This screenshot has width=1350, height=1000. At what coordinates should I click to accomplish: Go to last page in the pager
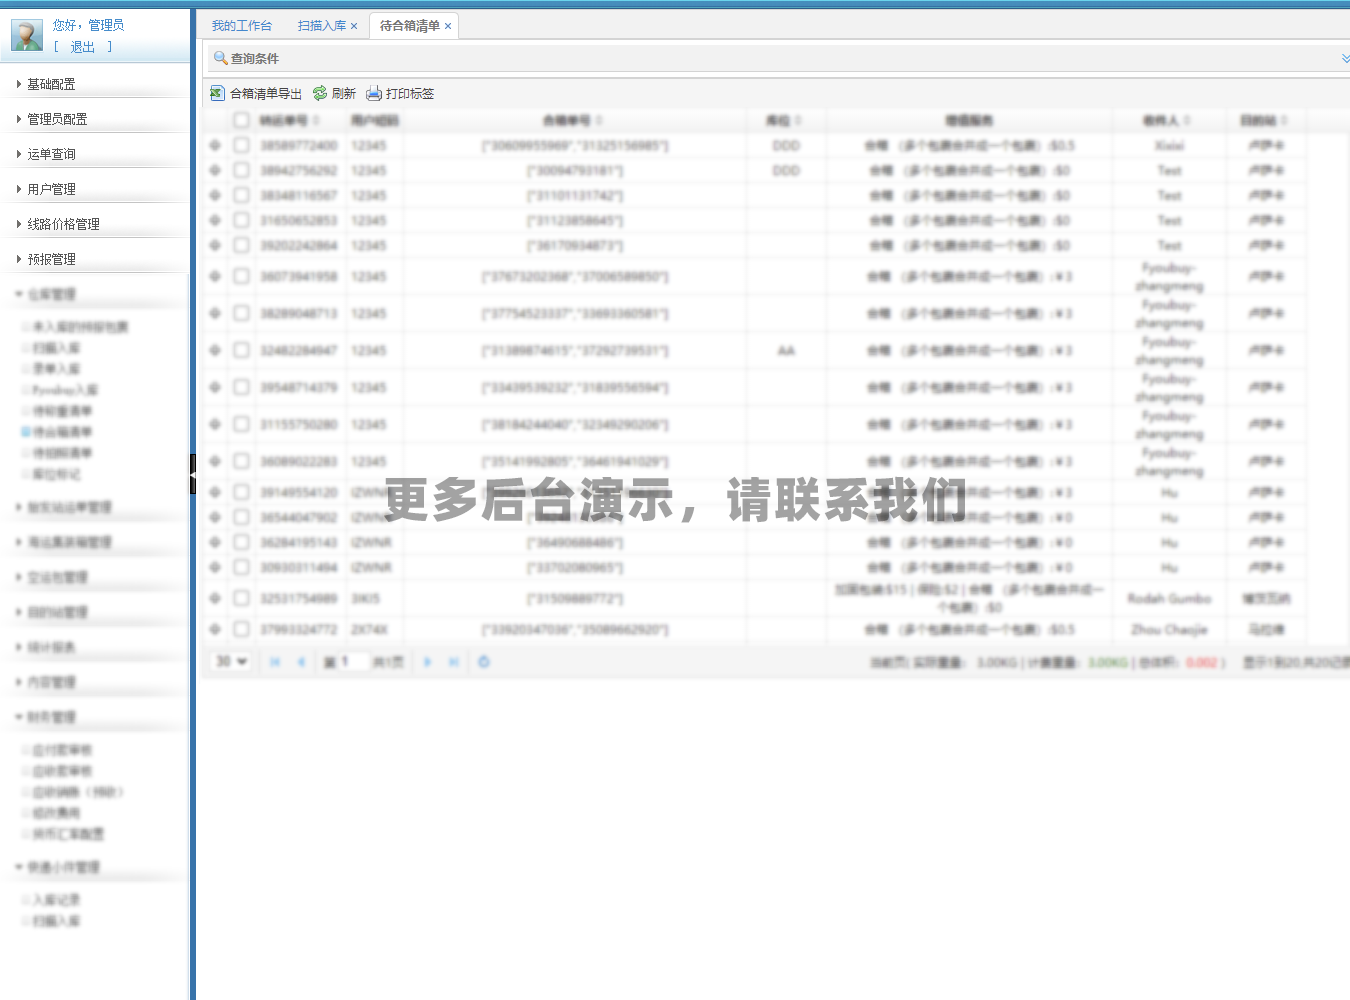coord(454,662)
